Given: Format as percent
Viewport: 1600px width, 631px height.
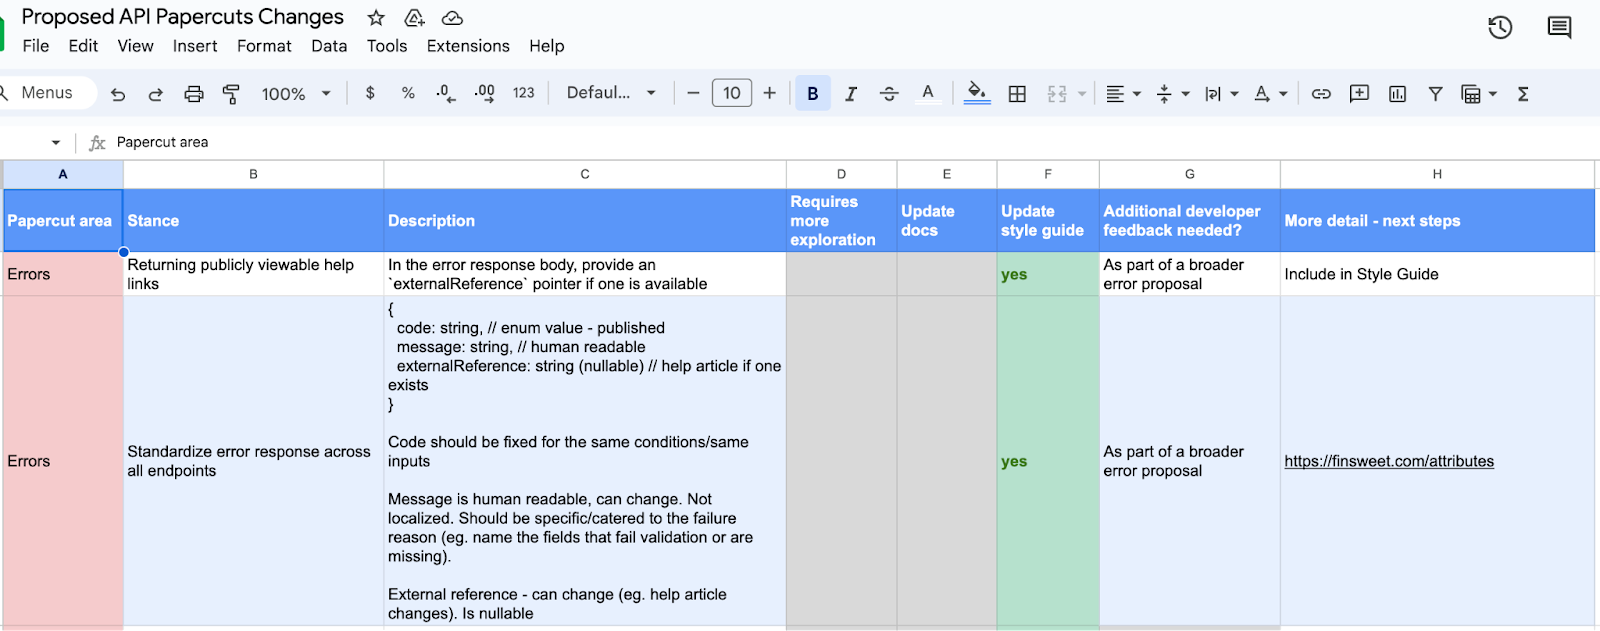Looking at the screenshot, I should click(408, 93).
